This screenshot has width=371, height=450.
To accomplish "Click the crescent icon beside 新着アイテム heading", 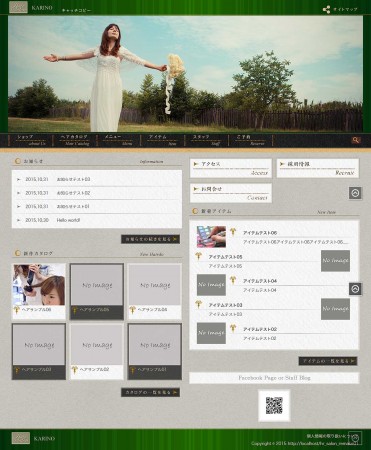I will click(x=195, y=211).
